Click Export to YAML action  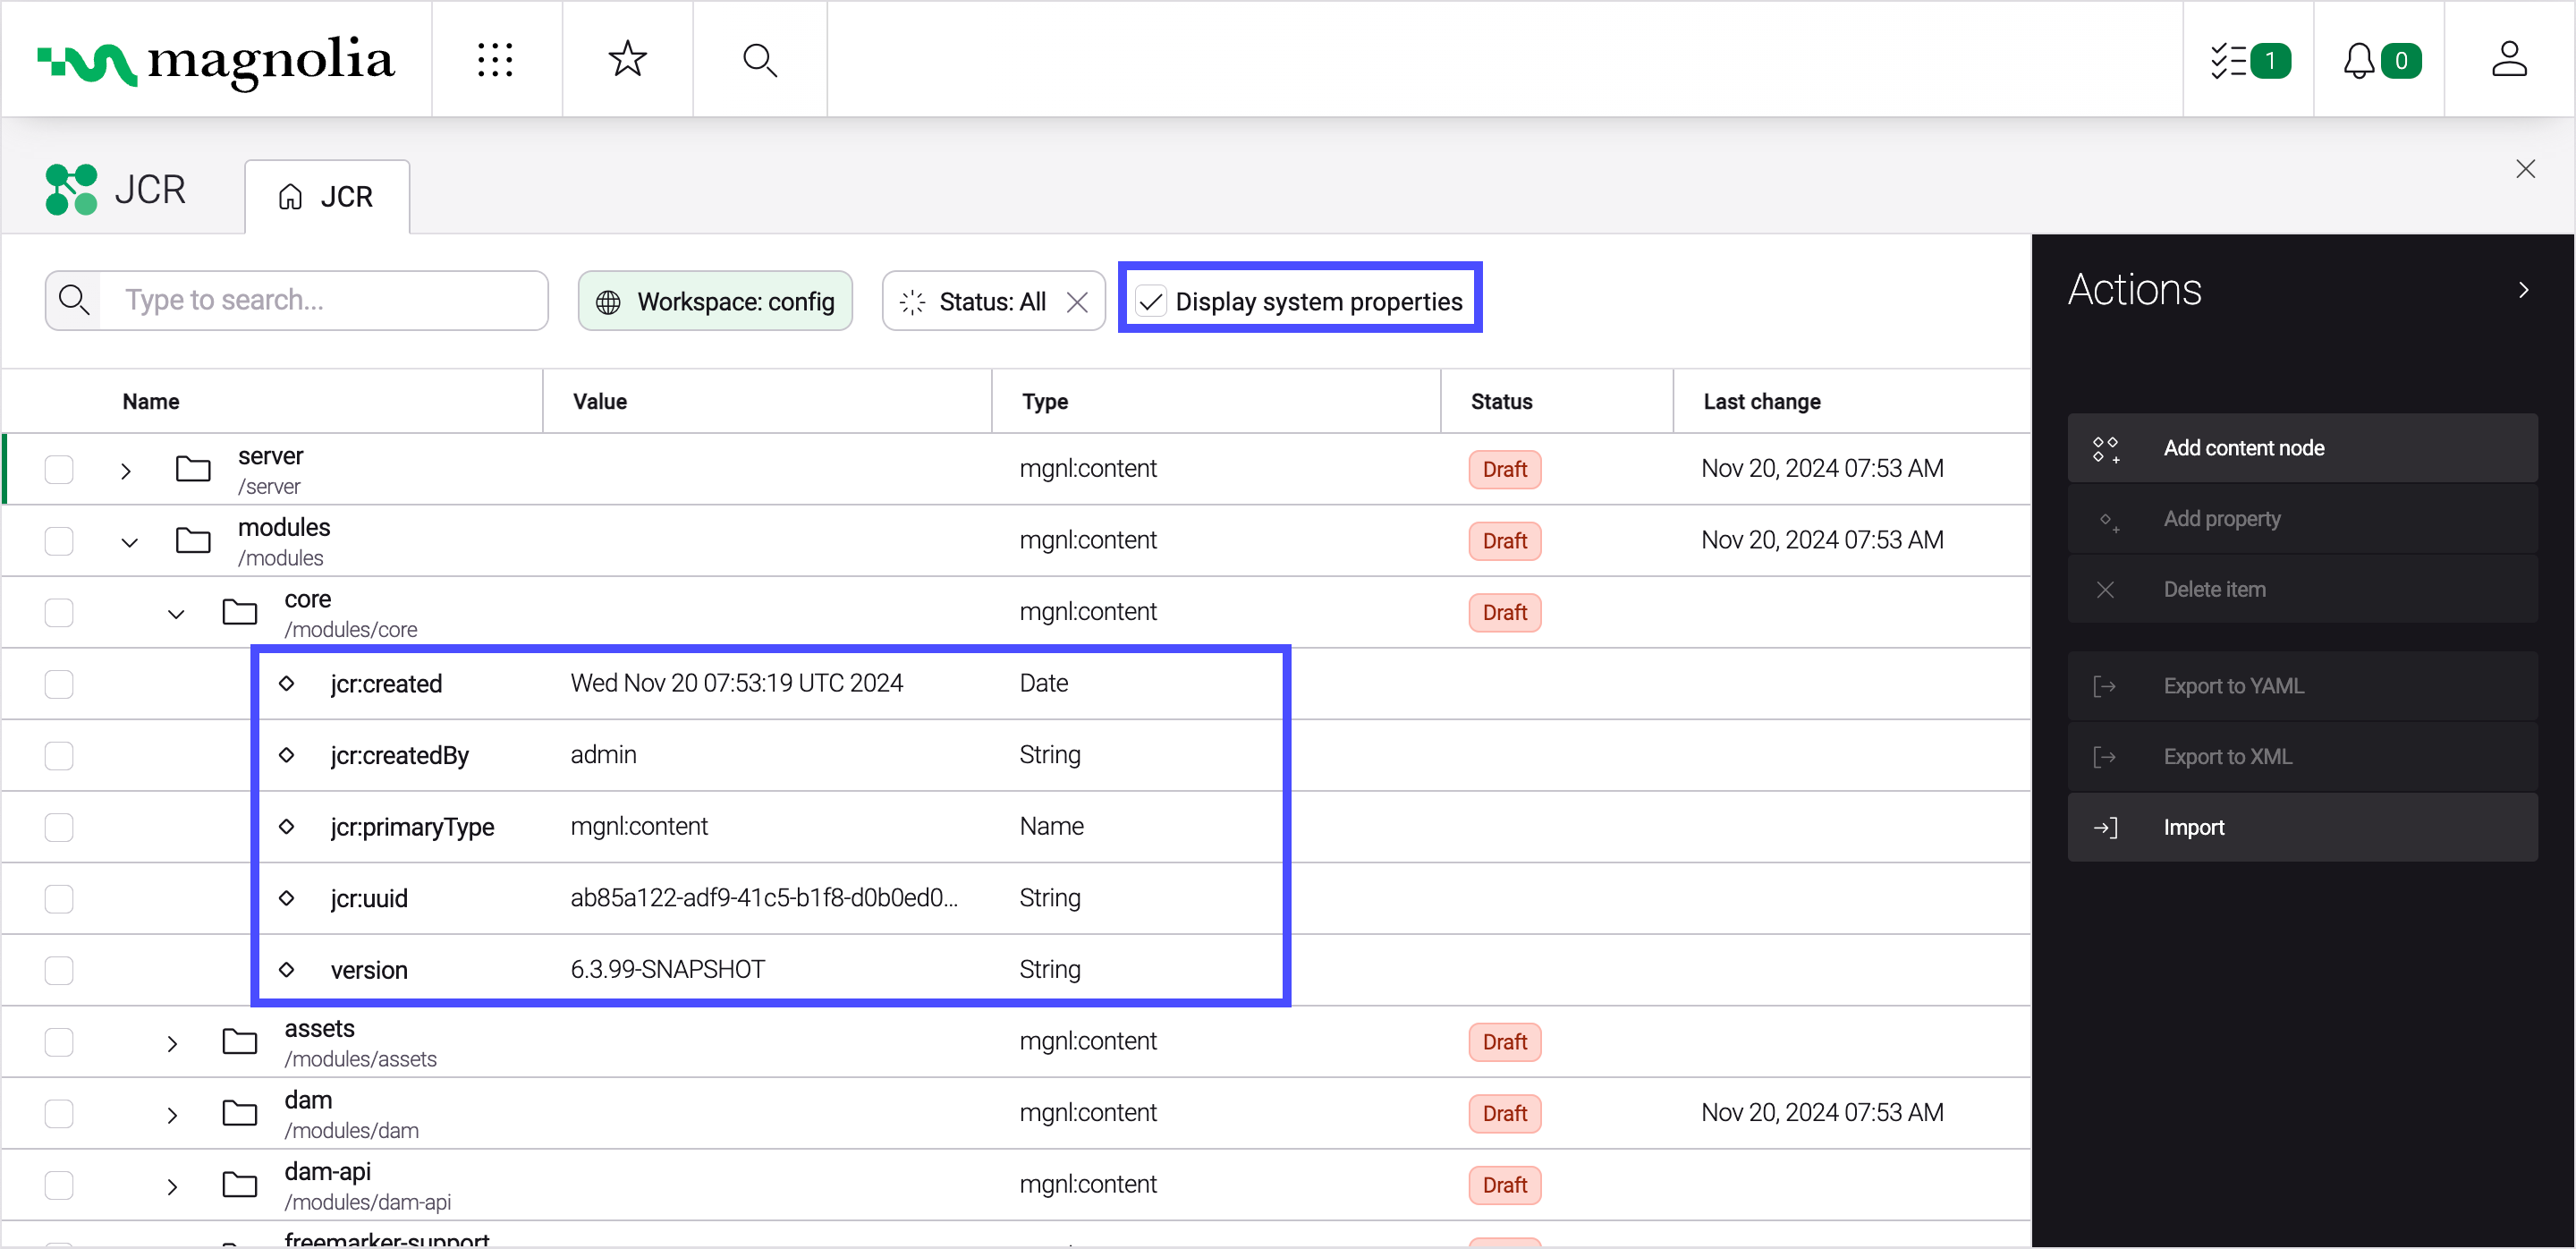coord(2302,686)
